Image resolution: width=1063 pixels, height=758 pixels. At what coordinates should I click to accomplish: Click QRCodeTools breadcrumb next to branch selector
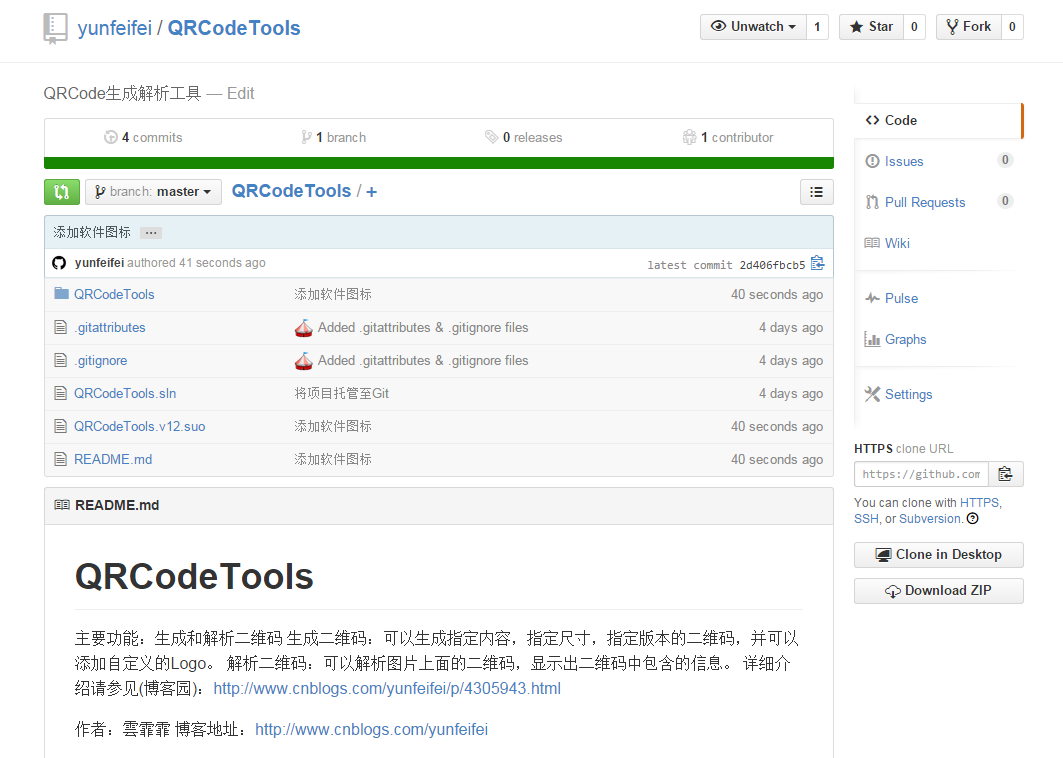[x=292, y=191]
